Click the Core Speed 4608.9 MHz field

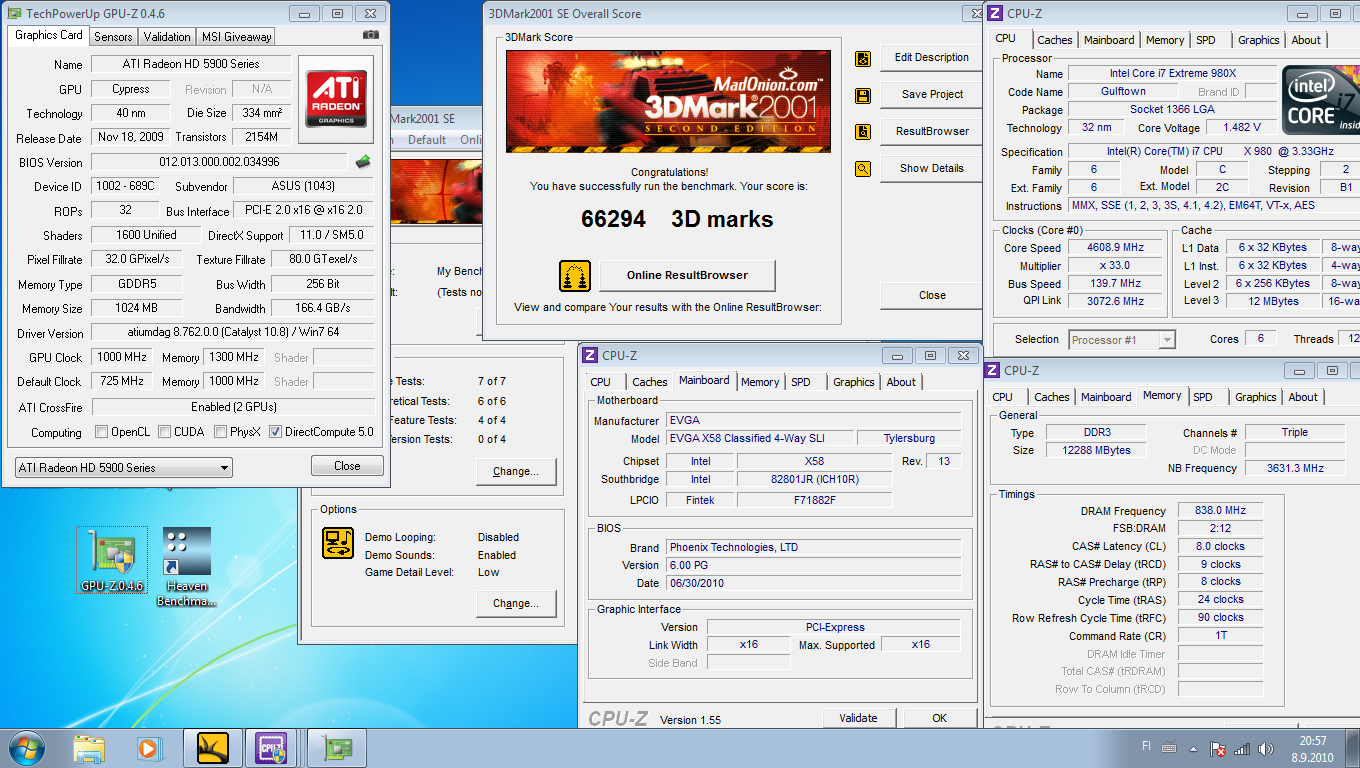pos(1115,247)
